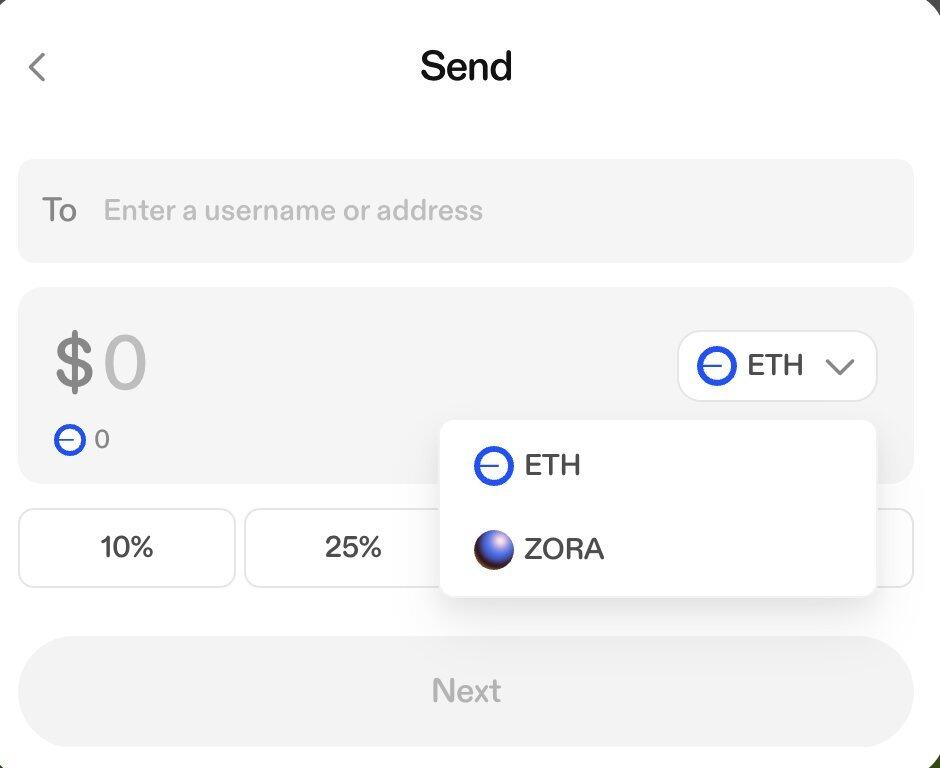The width and height of the screenshot is (940, 768).
Task: Choose ZORA from the token list
Action: [x=564, y=550]
